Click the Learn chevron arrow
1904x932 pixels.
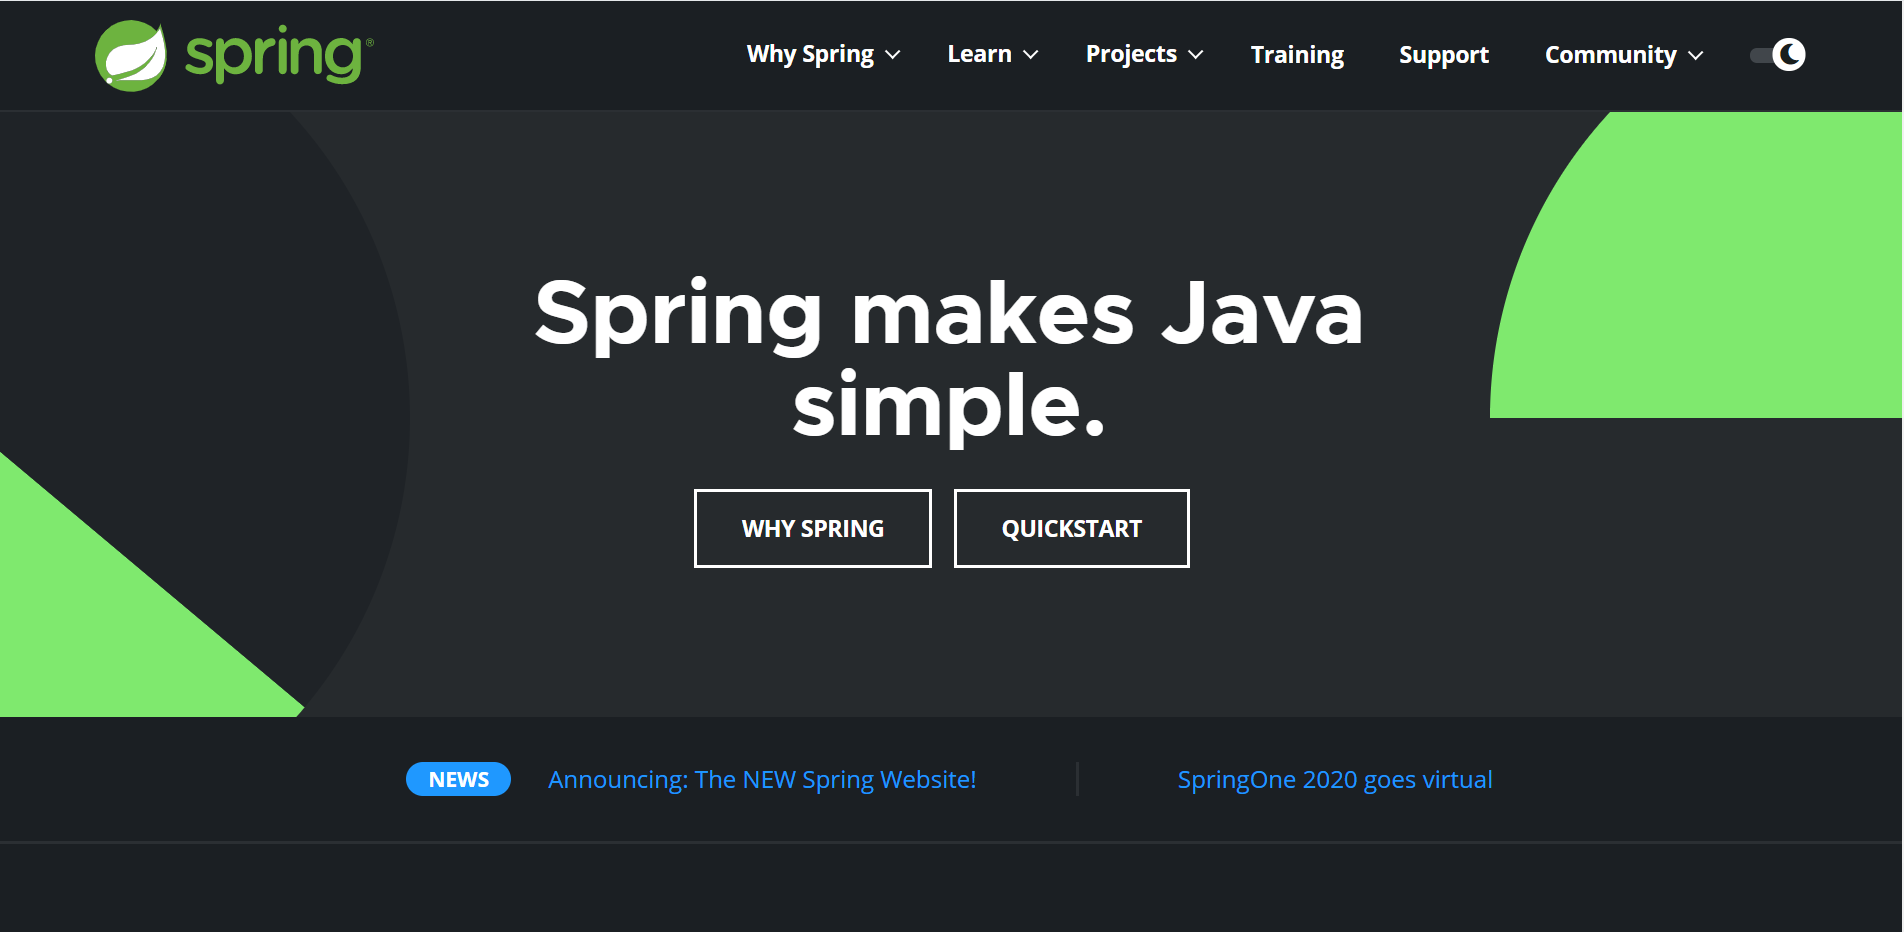[1031, 56]
